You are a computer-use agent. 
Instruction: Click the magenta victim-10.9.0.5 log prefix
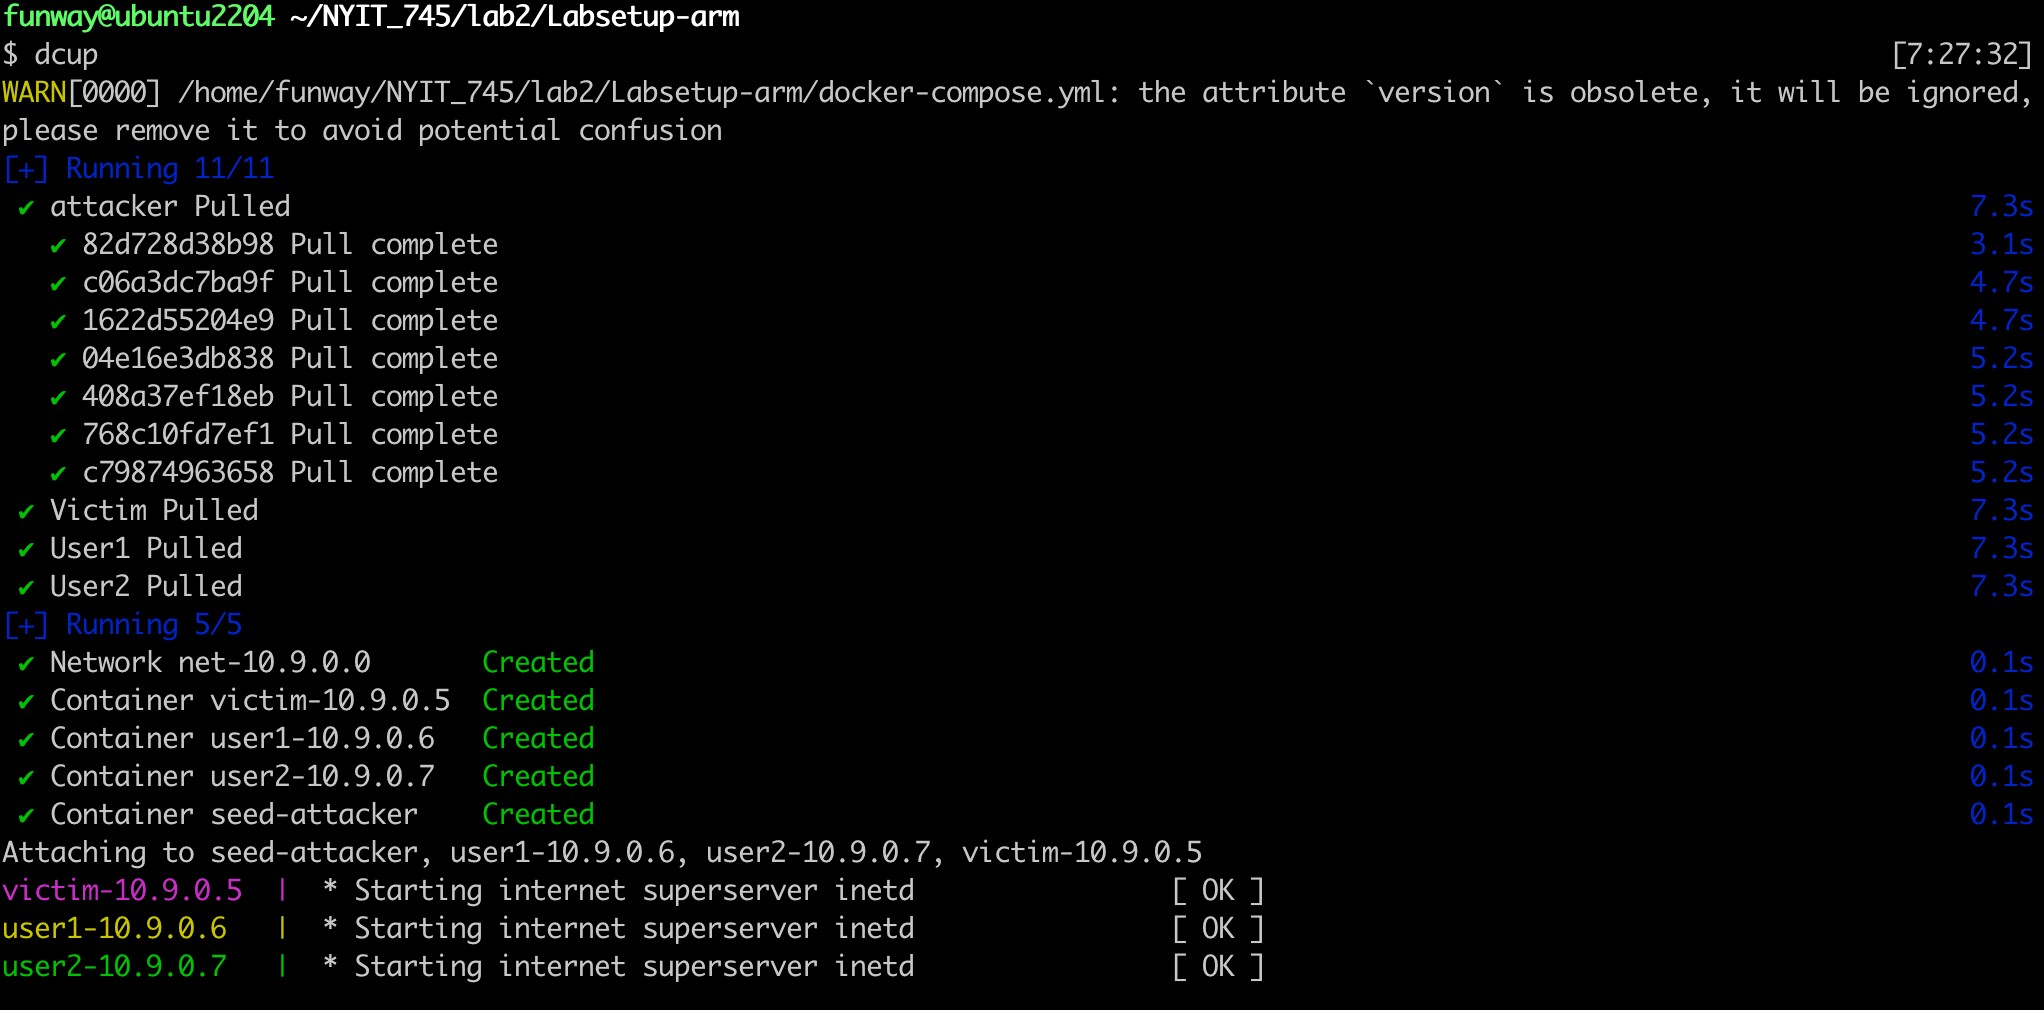coord(122,890)
